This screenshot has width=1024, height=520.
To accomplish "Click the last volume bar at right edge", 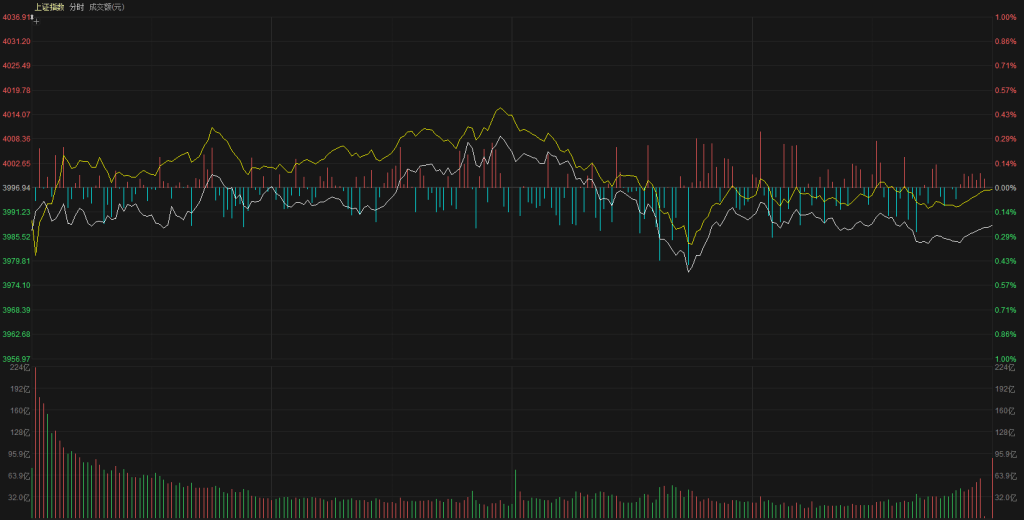I will click(992, 488).
